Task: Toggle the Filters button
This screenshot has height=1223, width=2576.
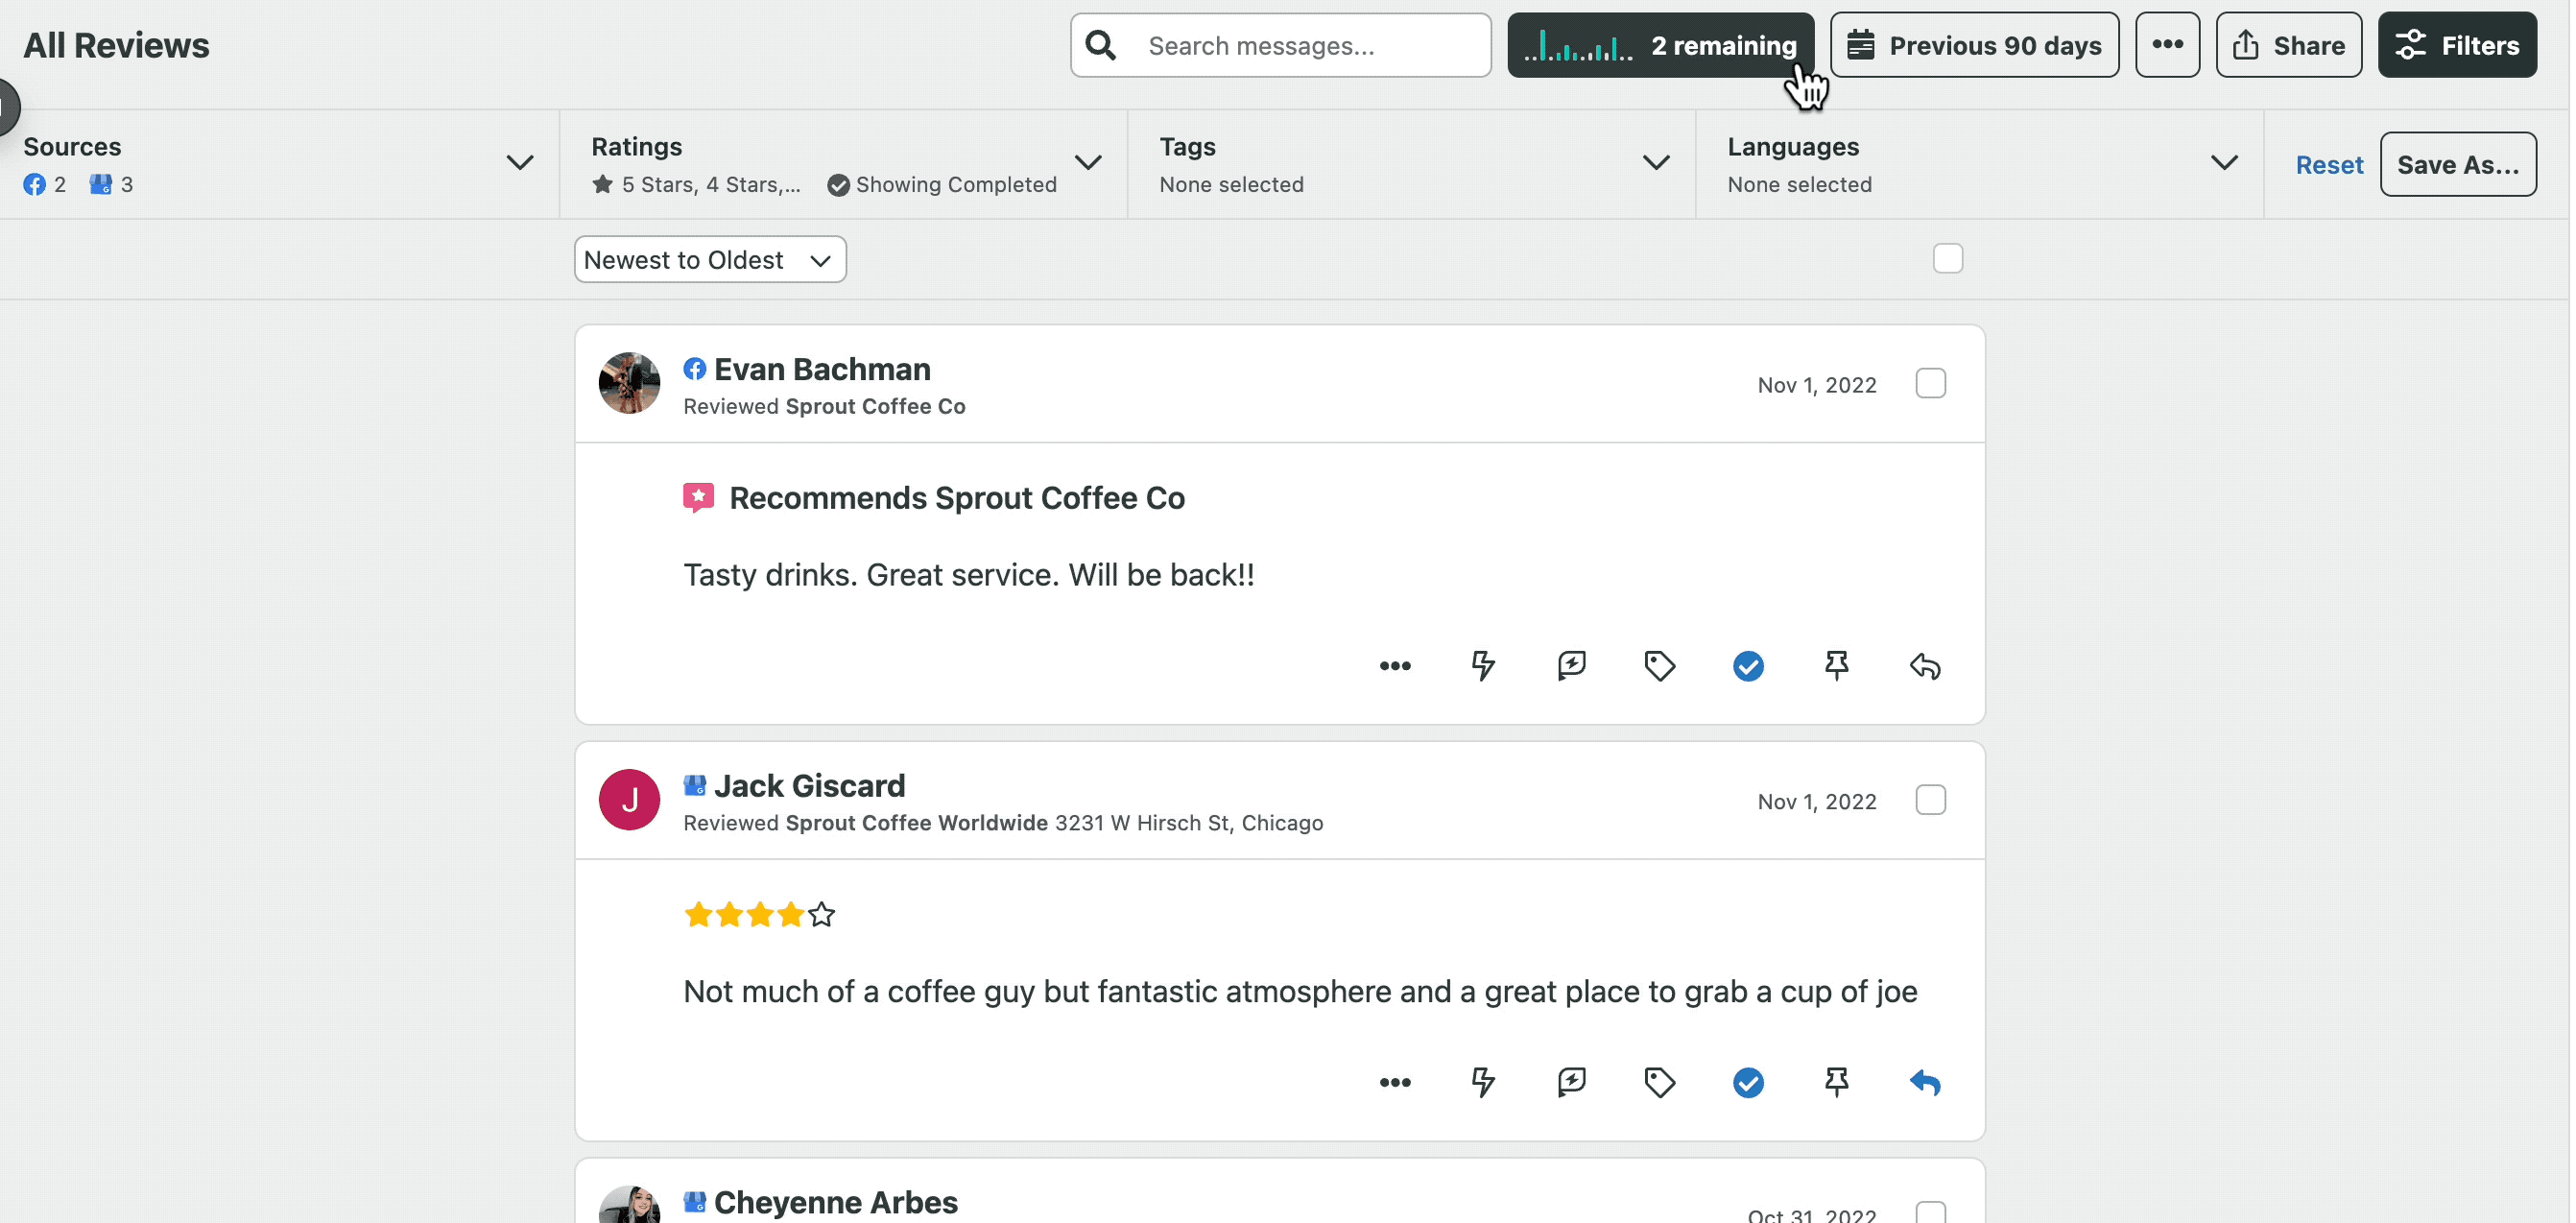Action: pos(2457,45)
